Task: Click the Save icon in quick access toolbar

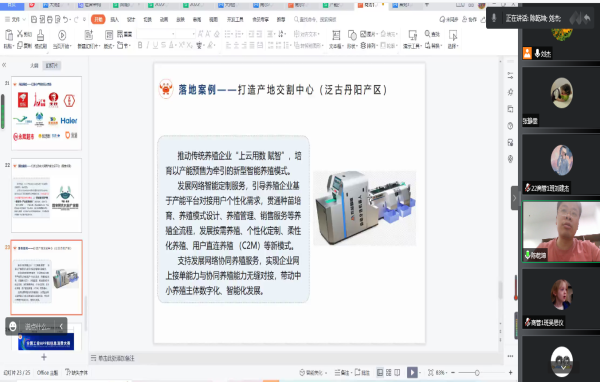Action: [x=34, y=19]
